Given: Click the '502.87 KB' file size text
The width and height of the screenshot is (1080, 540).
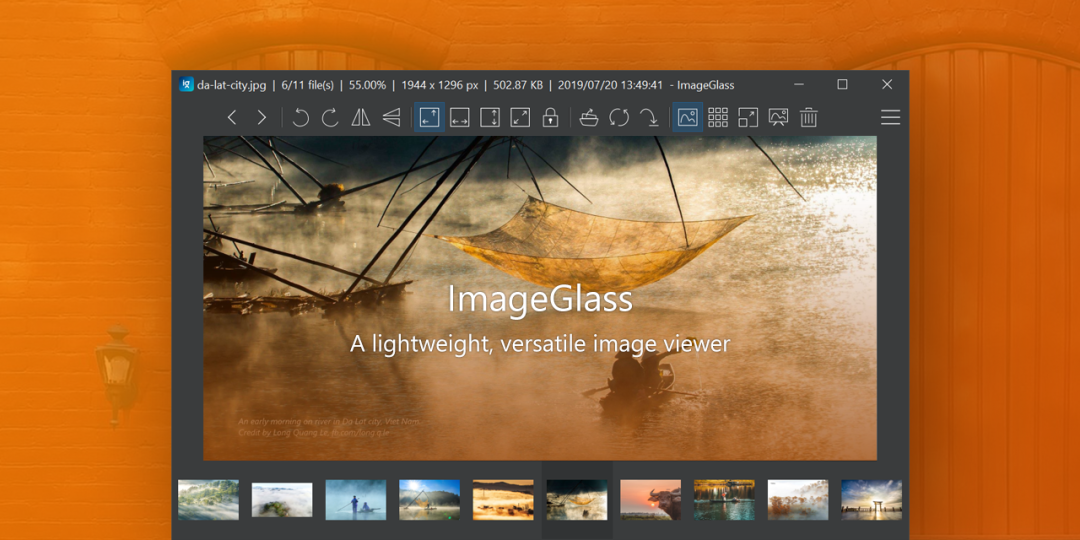Looking at the screenshot, I should pyautogui.click(x=518, y=85).
